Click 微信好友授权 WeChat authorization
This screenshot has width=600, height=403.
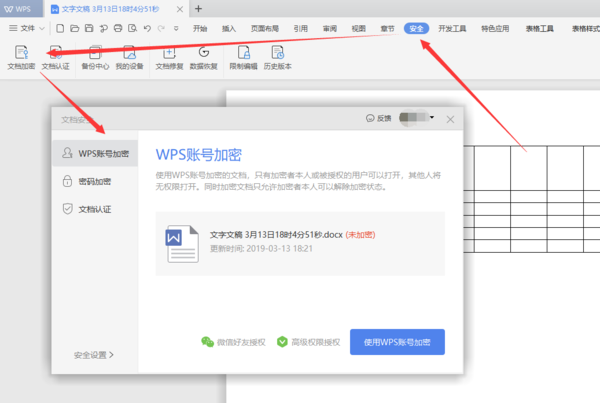click(x=233, y=342)
